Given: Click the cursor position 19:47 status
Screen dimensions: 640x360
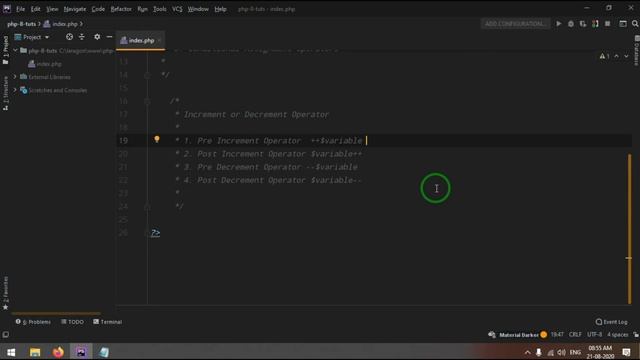Looking at the screenshot, I should click(x=557, y=335).
